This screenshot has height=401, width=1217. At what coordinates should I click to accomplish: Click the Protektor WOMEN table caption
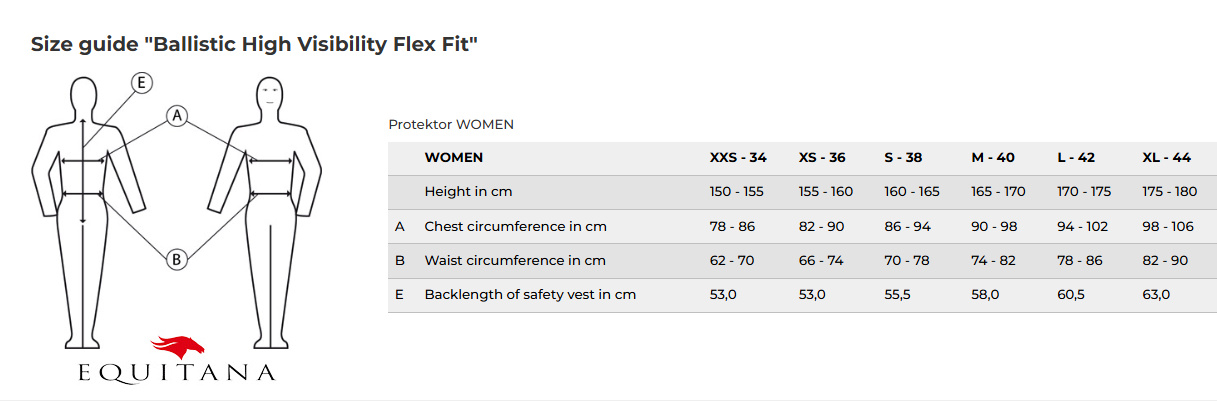pyautogui.click(x=451, y=125)
